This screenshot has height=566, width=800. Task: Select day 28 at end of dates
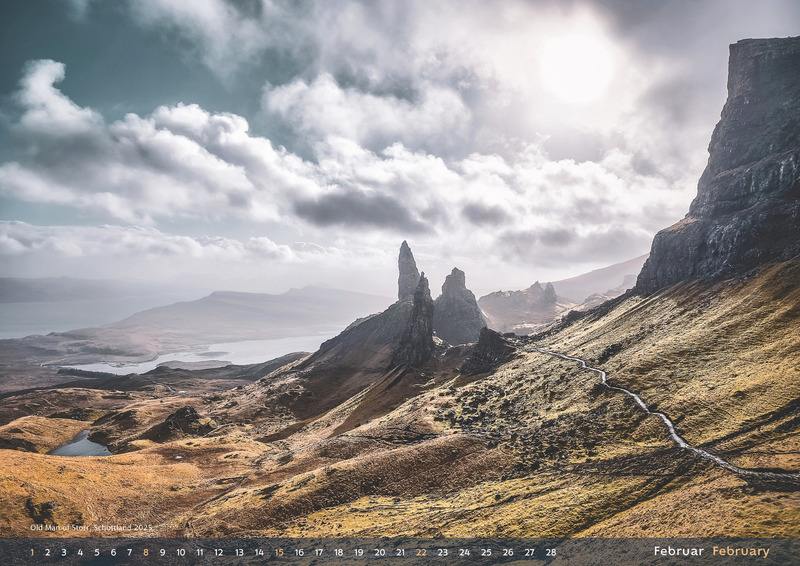[x=550, y=552]
